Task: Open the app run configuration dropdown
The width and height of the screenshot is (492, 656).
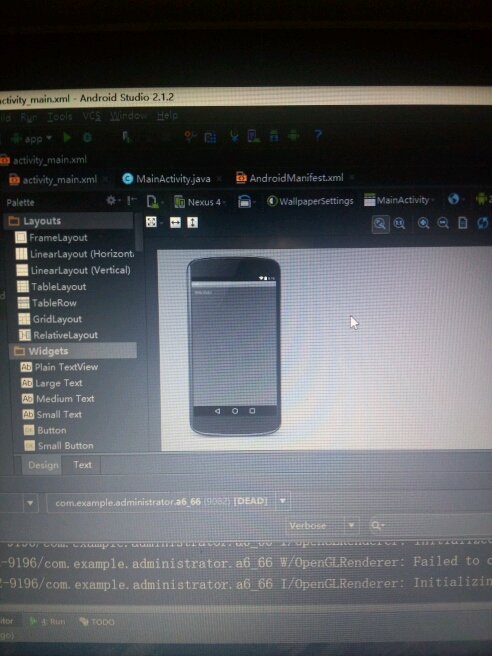Action: point(32,138)
